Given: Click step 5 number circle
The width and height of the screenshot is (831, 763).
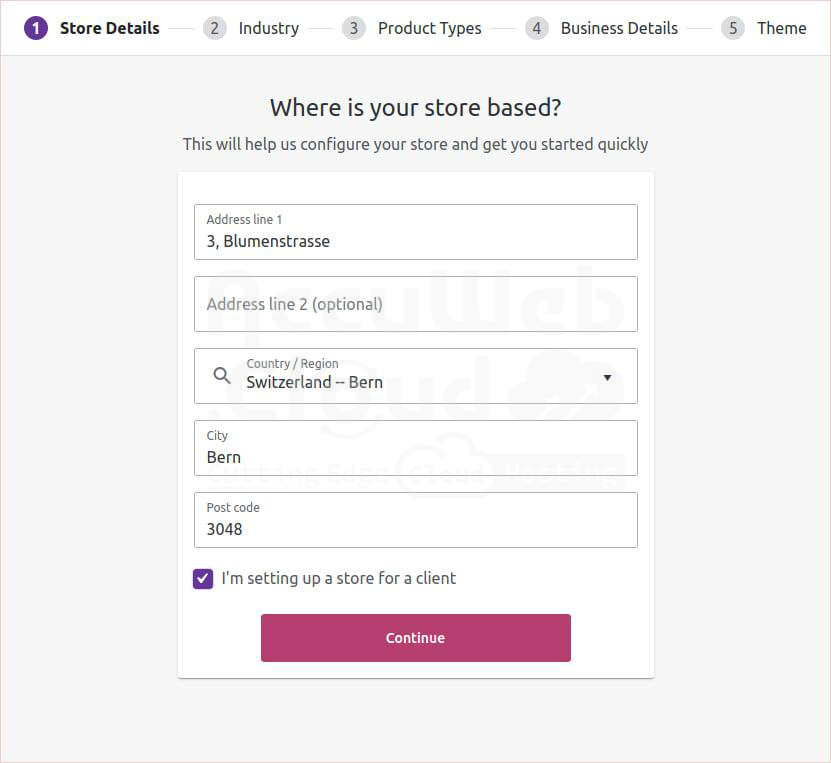Looking at the screenshot, I should 733,28.
